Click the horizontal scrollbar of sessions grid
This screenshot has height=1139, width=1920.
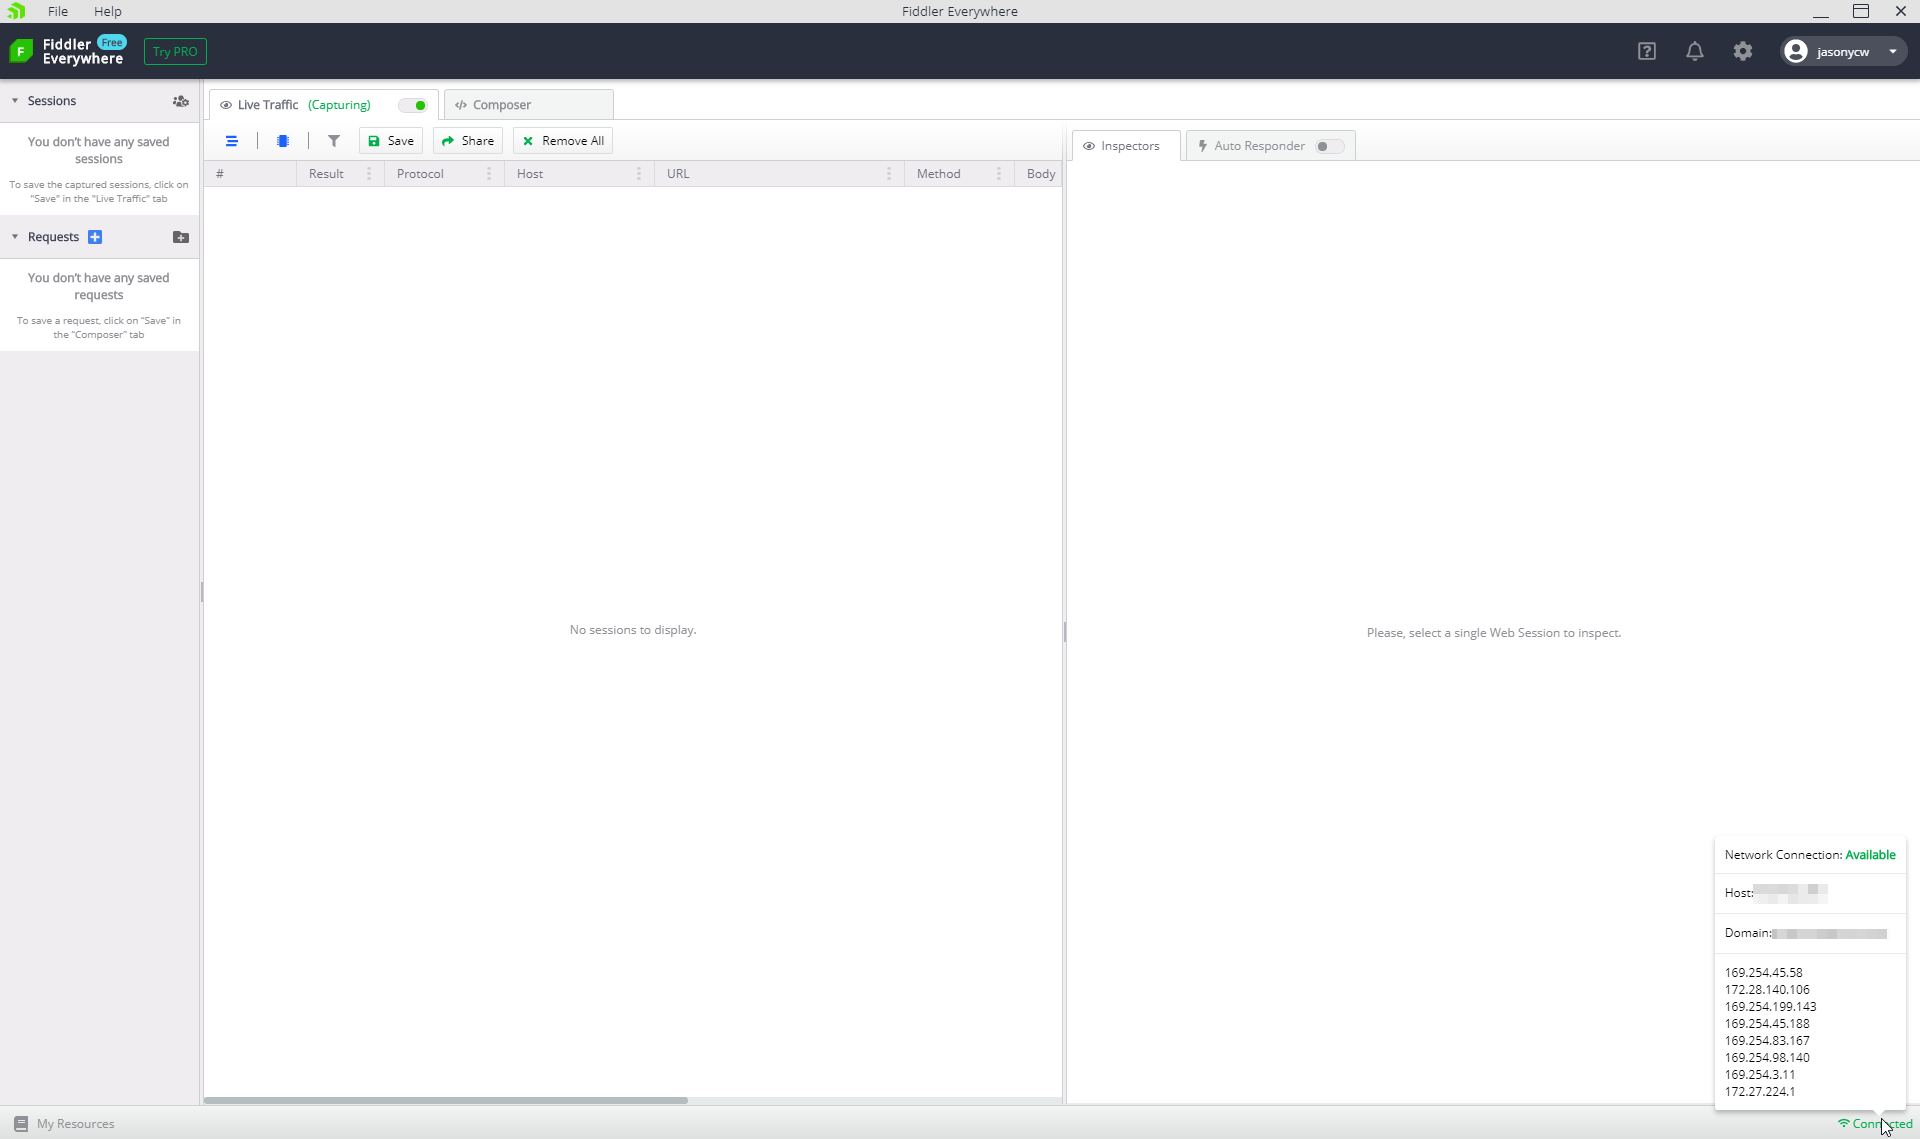[446, 1100]
